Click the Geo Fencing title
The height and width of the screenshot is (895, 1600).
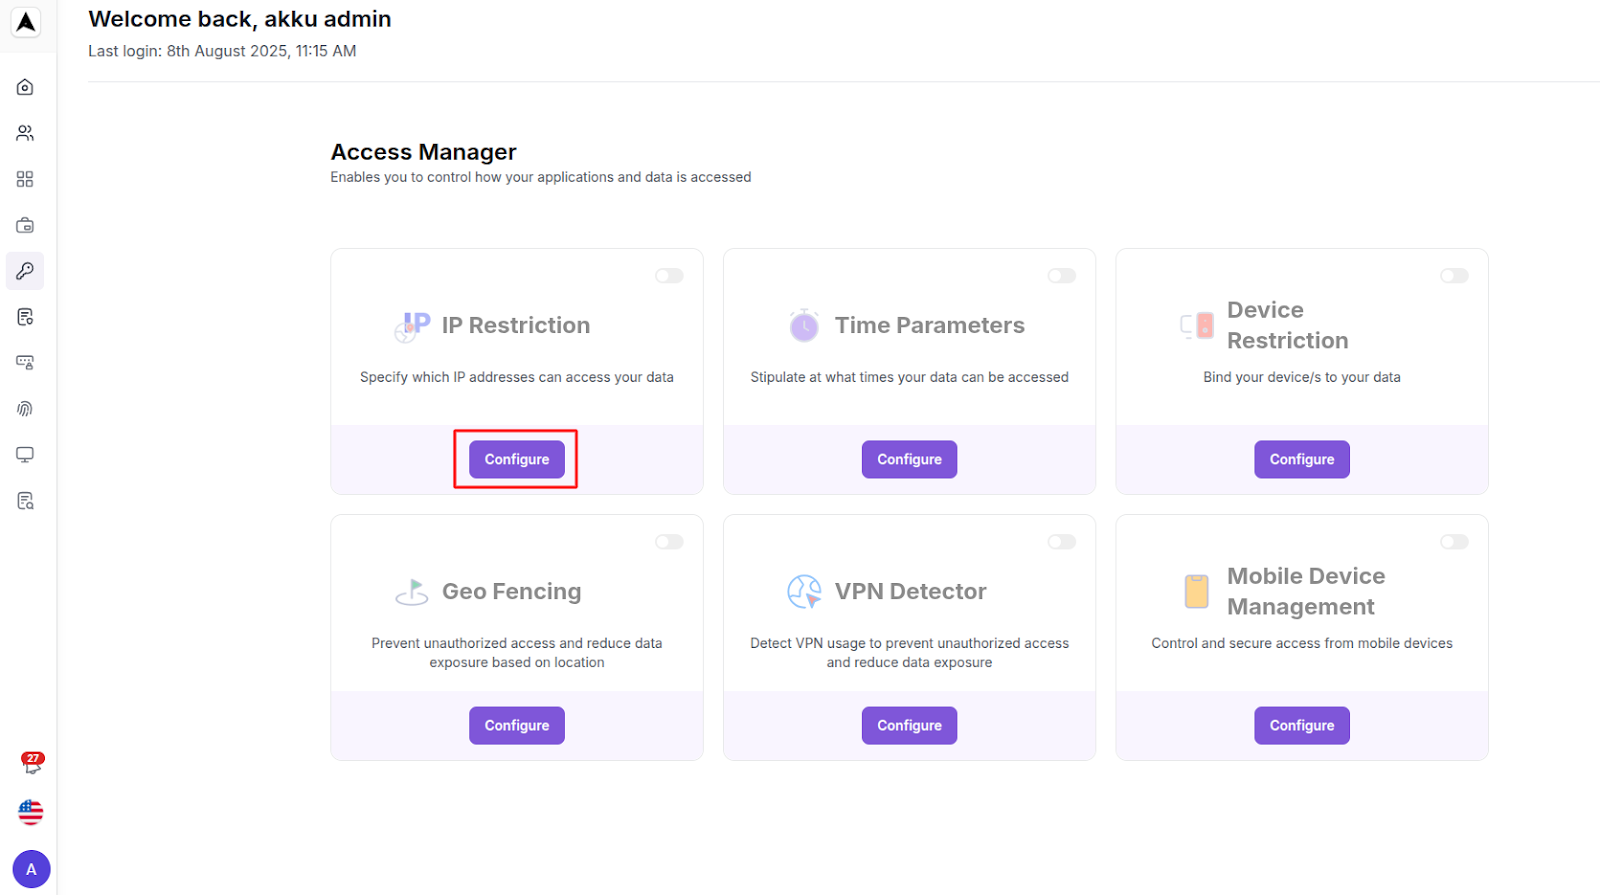(512, 592)
